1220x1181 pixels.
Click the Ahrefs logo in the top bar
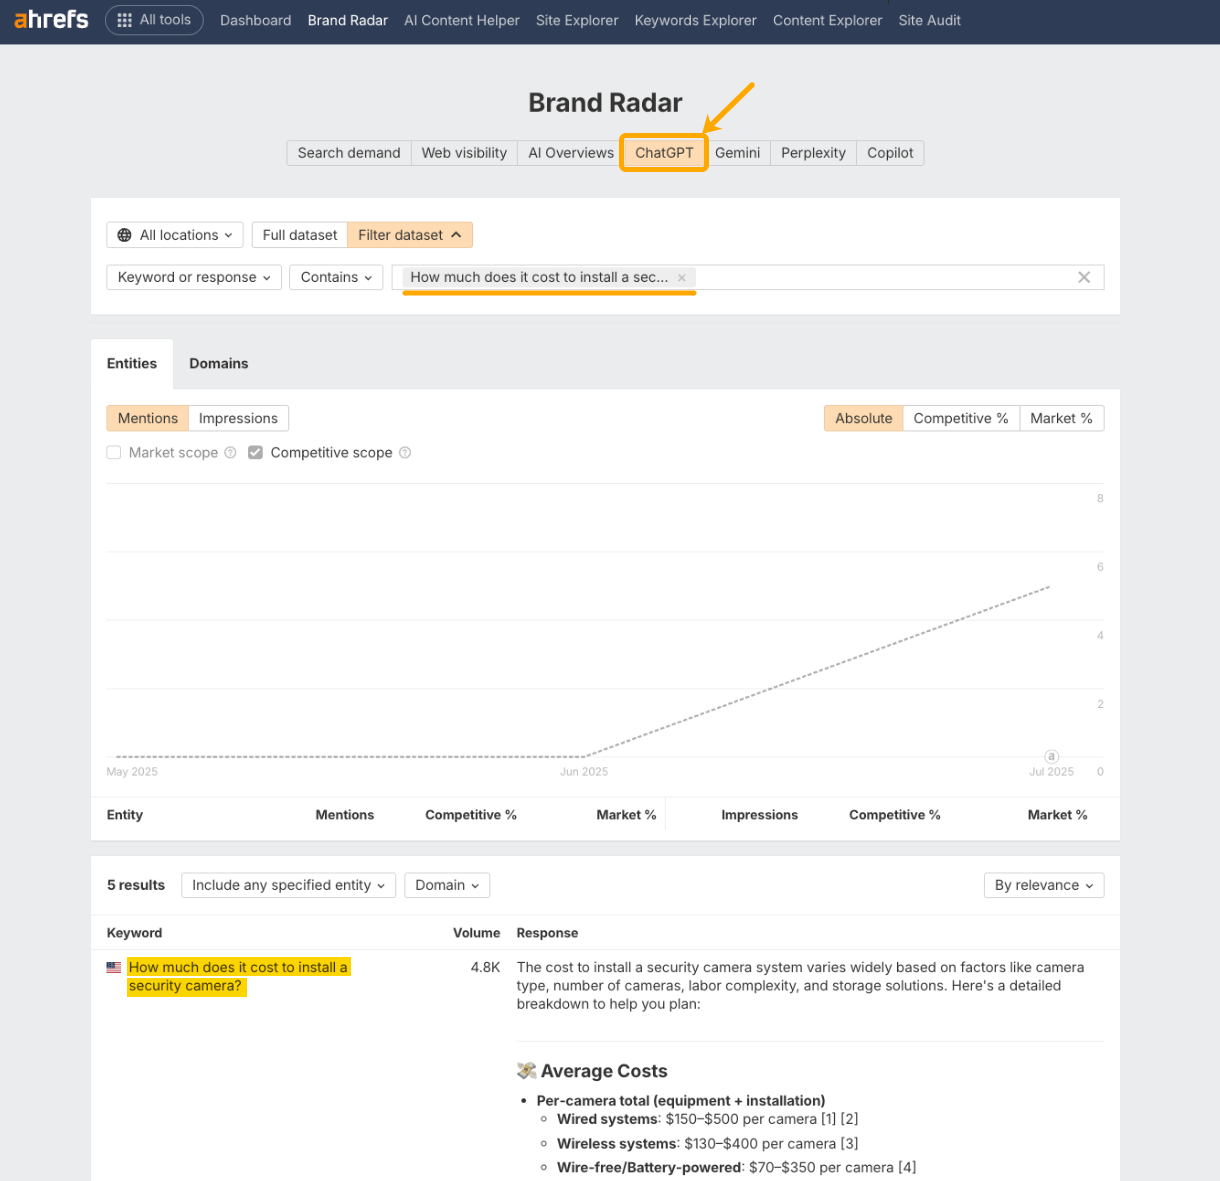click(x=50, y=18)
